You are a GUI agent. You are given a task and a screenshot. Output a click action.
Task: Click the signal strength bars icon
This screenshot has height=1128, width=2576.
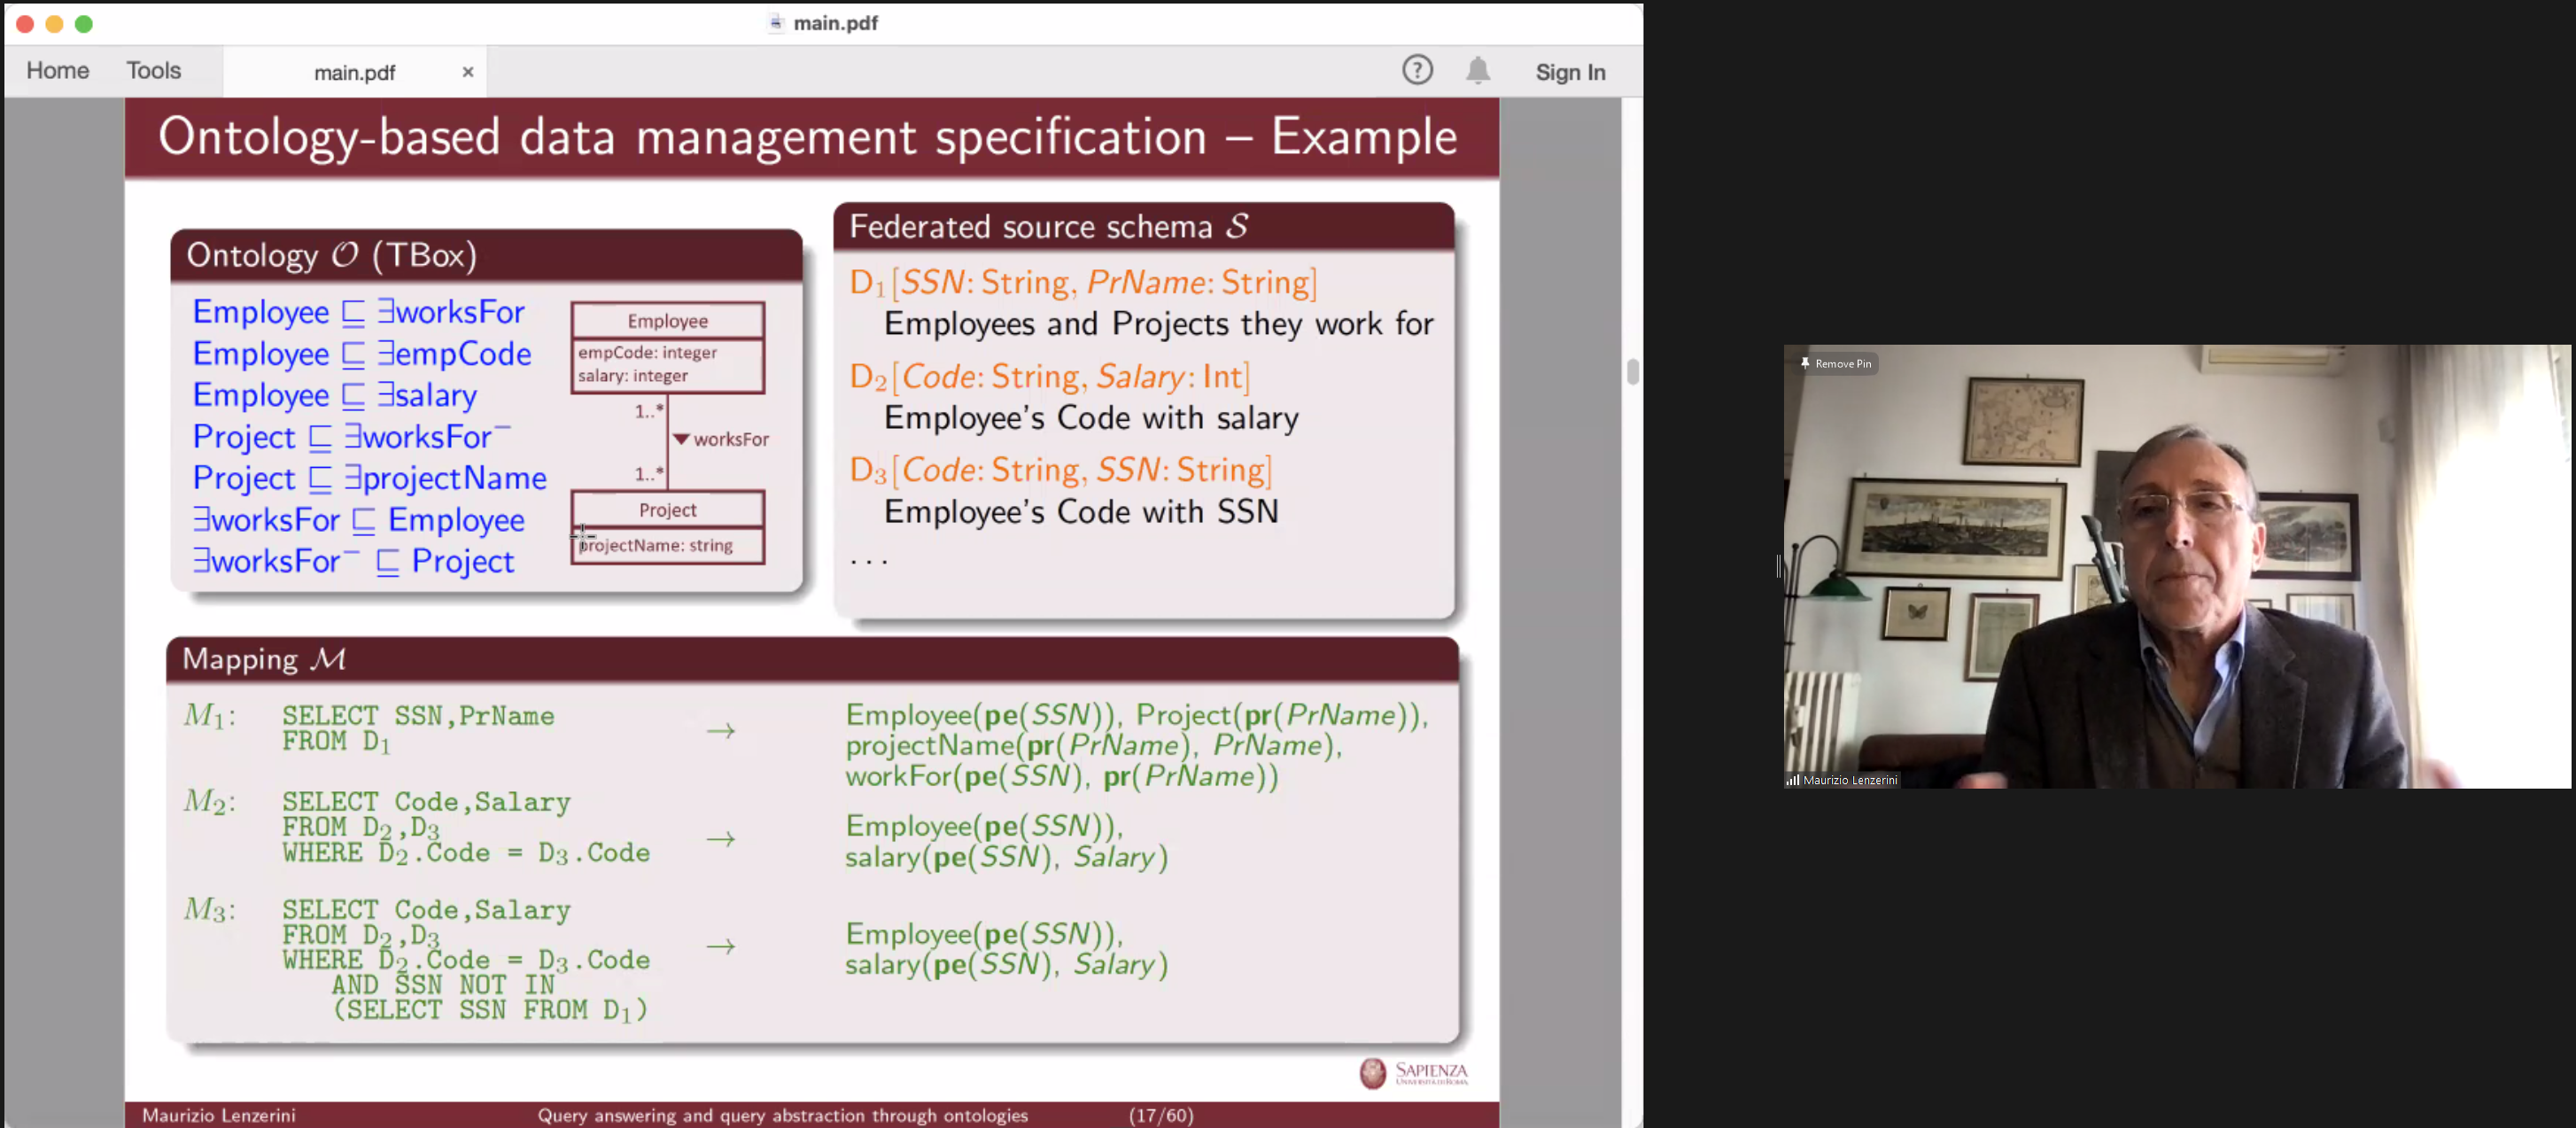1792,780
